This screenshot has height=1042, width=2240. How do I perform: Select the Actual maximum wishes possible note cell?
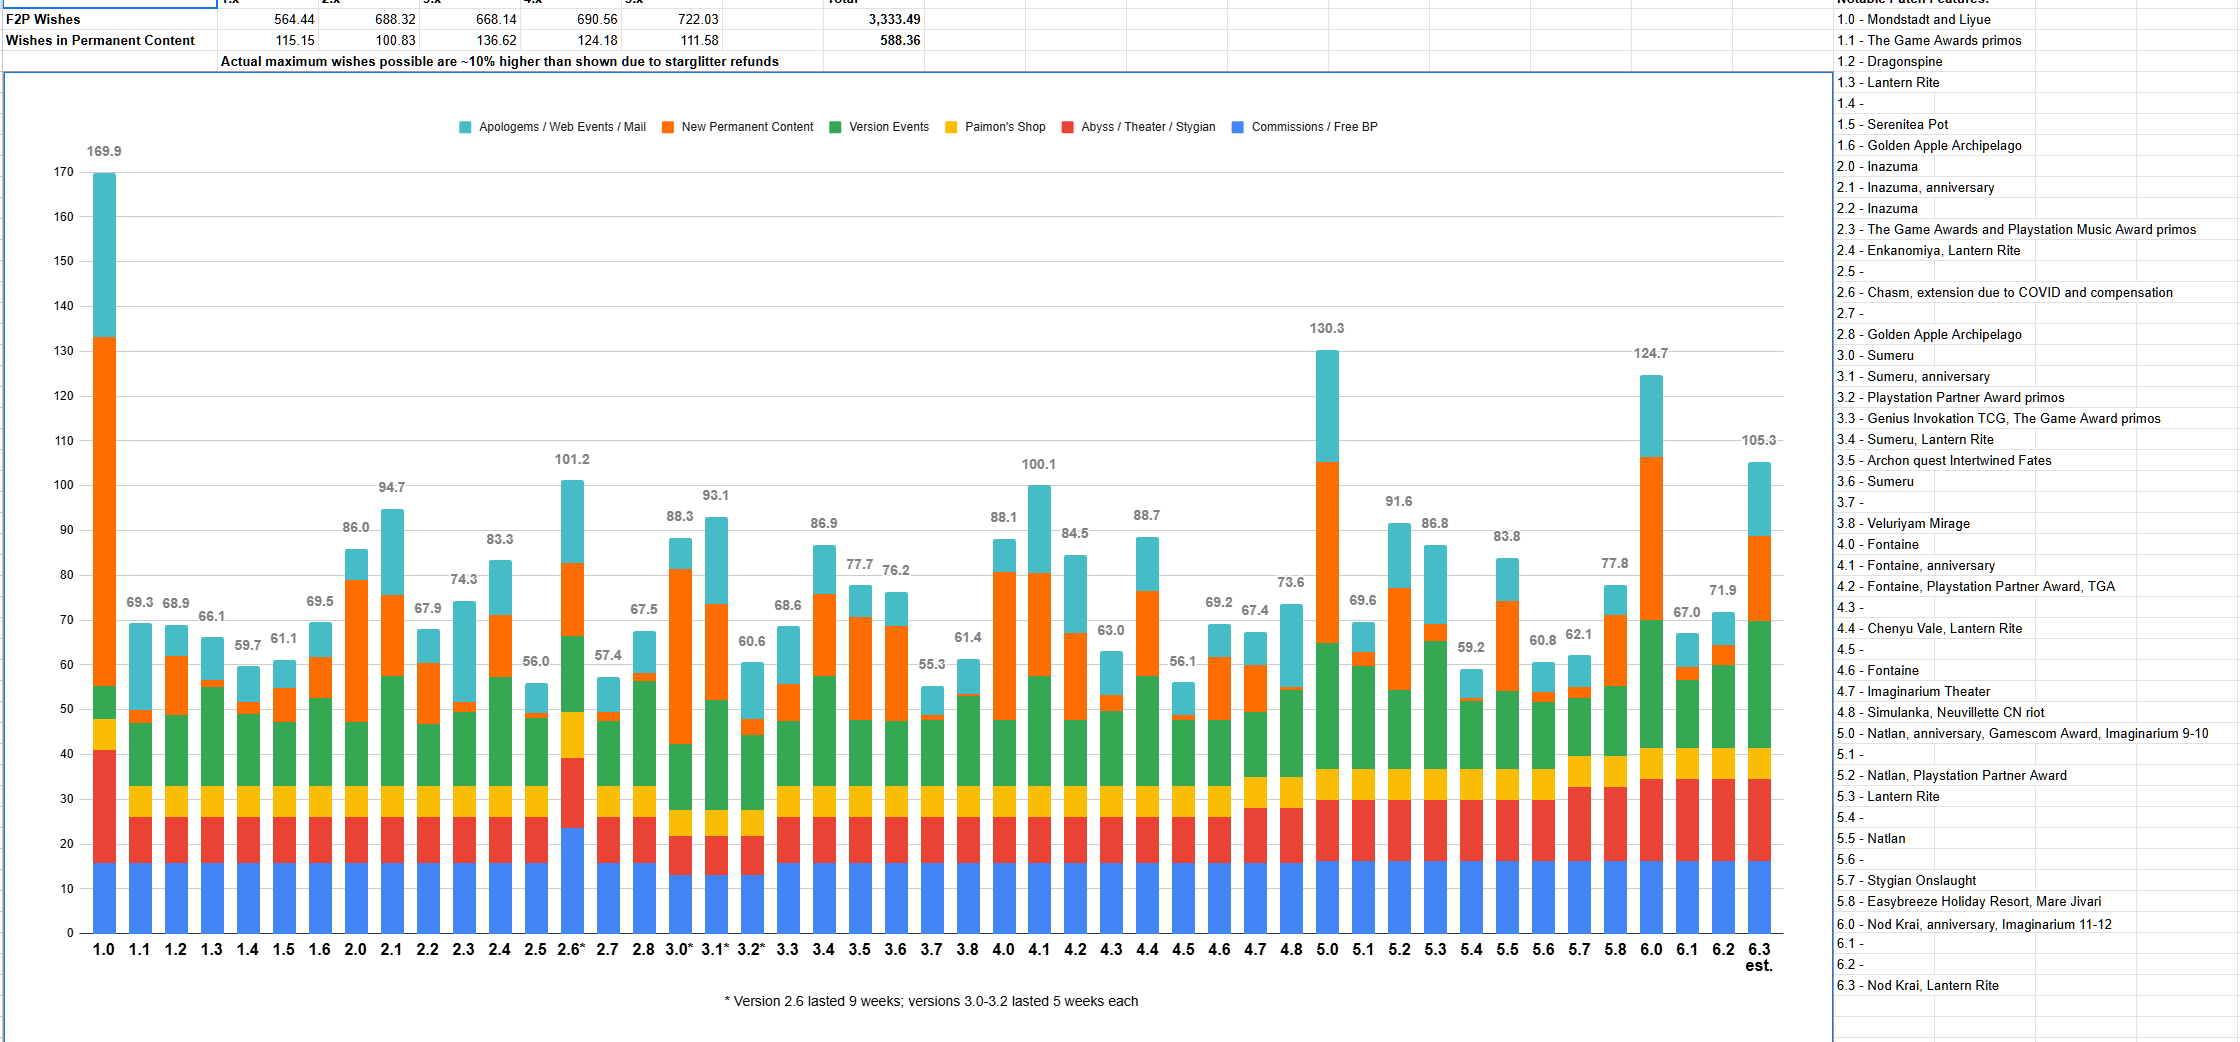click(499, 61)
